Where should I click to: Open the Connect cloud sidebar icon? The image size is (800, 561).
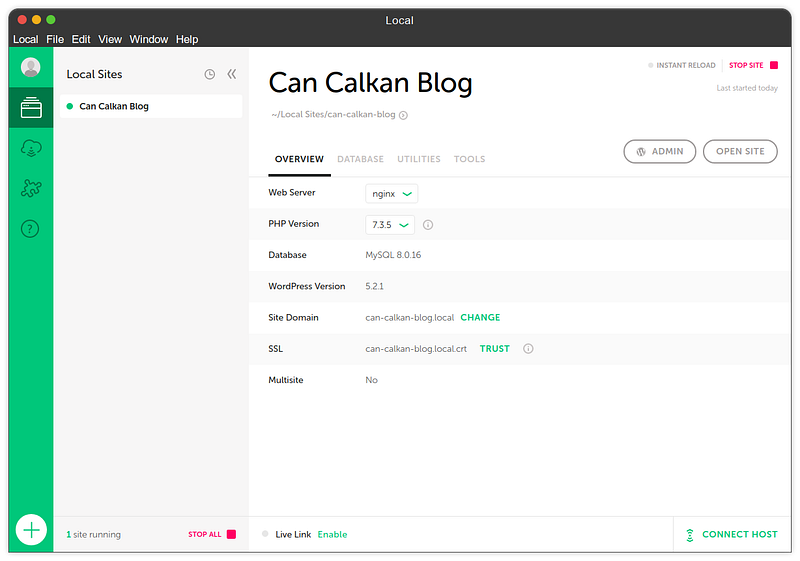click(x=31, y=148)
